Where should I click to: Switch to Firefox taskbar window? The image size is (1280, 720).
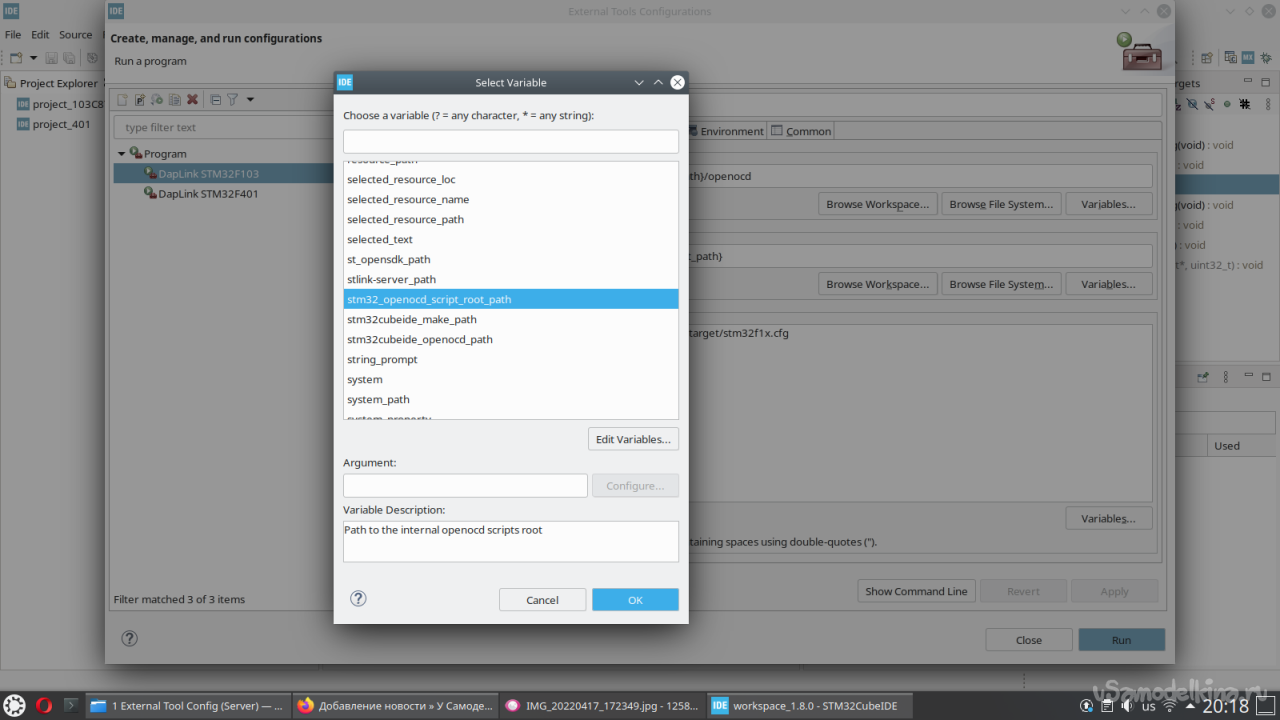coord(395,705)
